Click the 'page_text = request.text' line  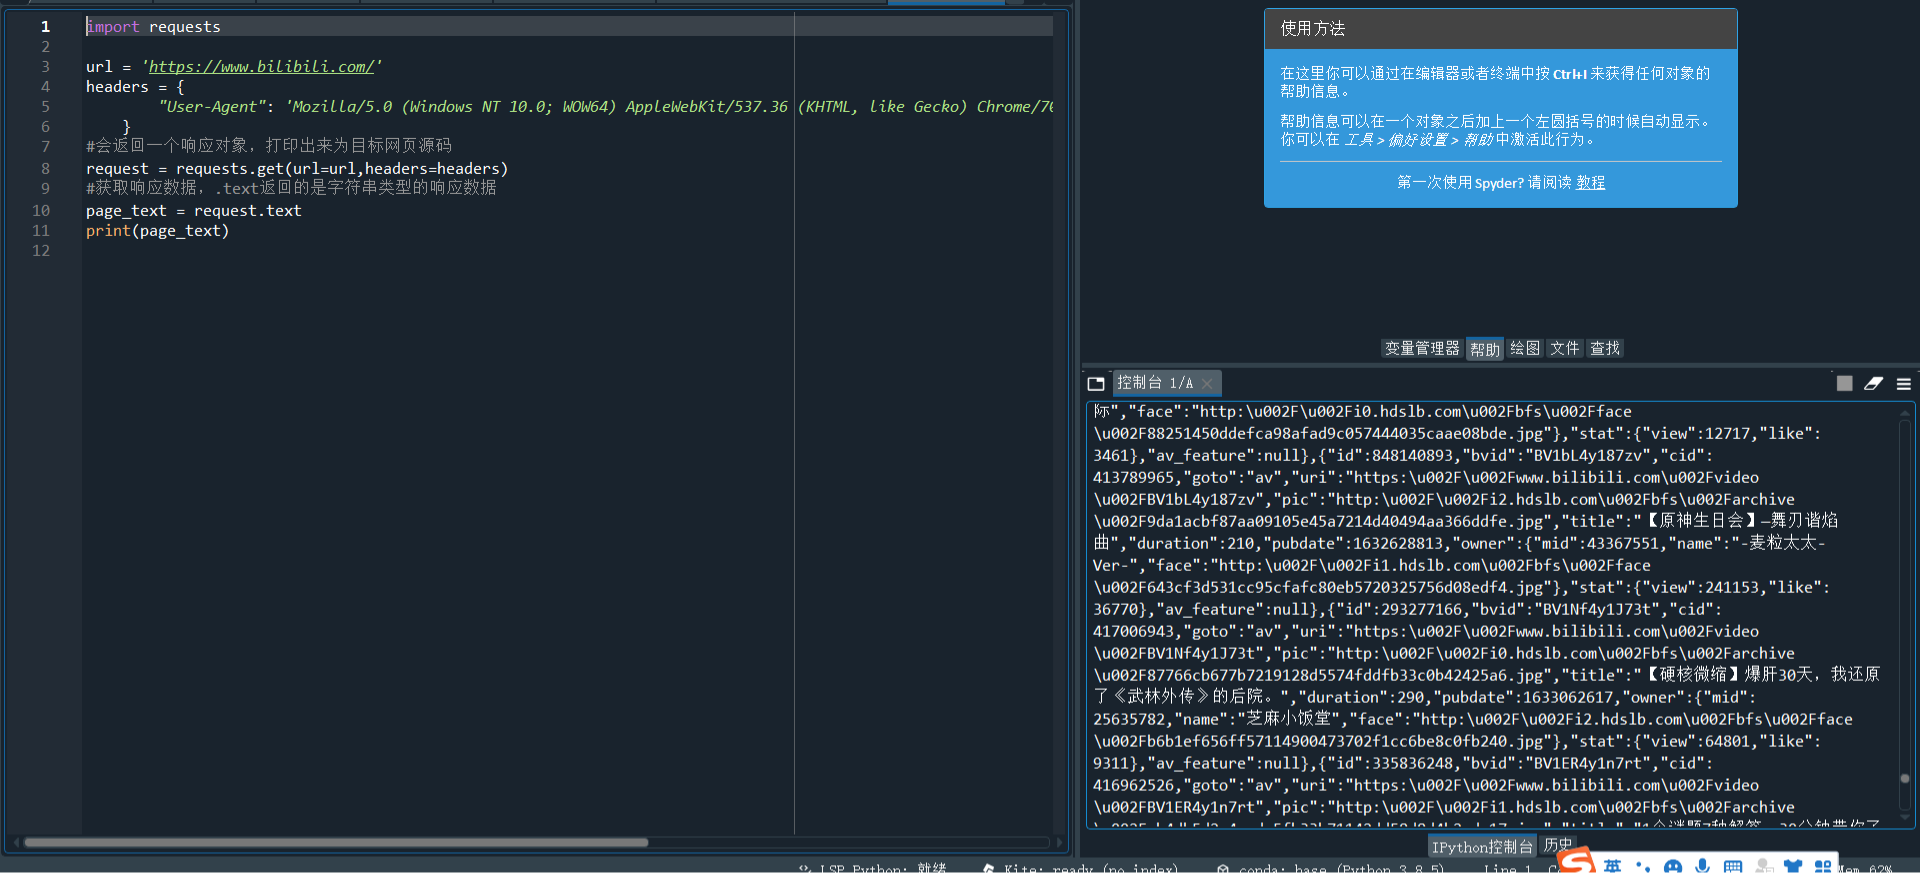(x=193, y=211)
